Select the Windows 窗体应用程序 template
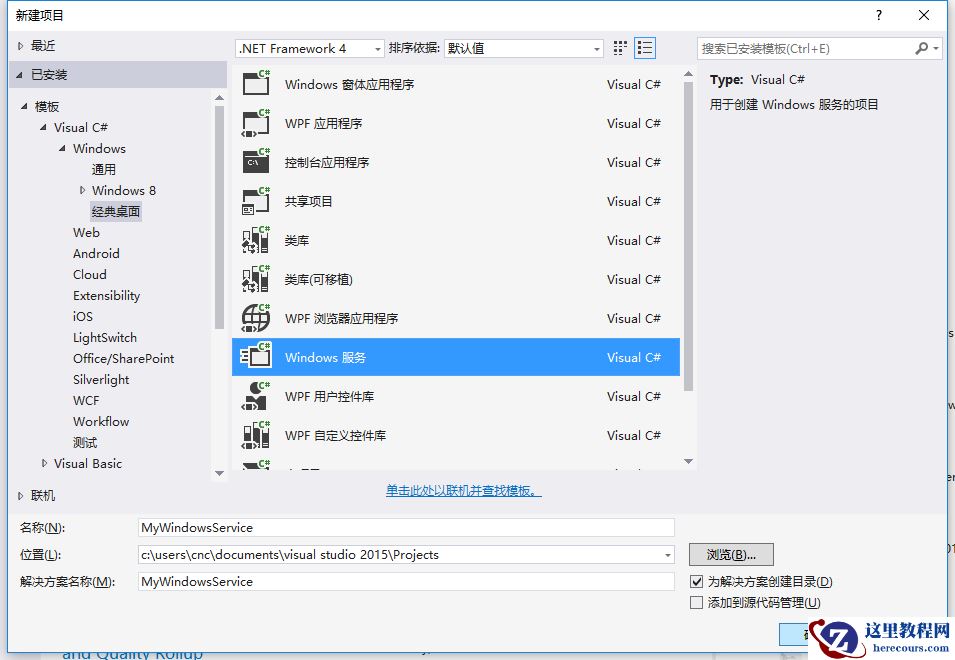Image resolution: width=955 pixels, height=660 pixels. 350,84
